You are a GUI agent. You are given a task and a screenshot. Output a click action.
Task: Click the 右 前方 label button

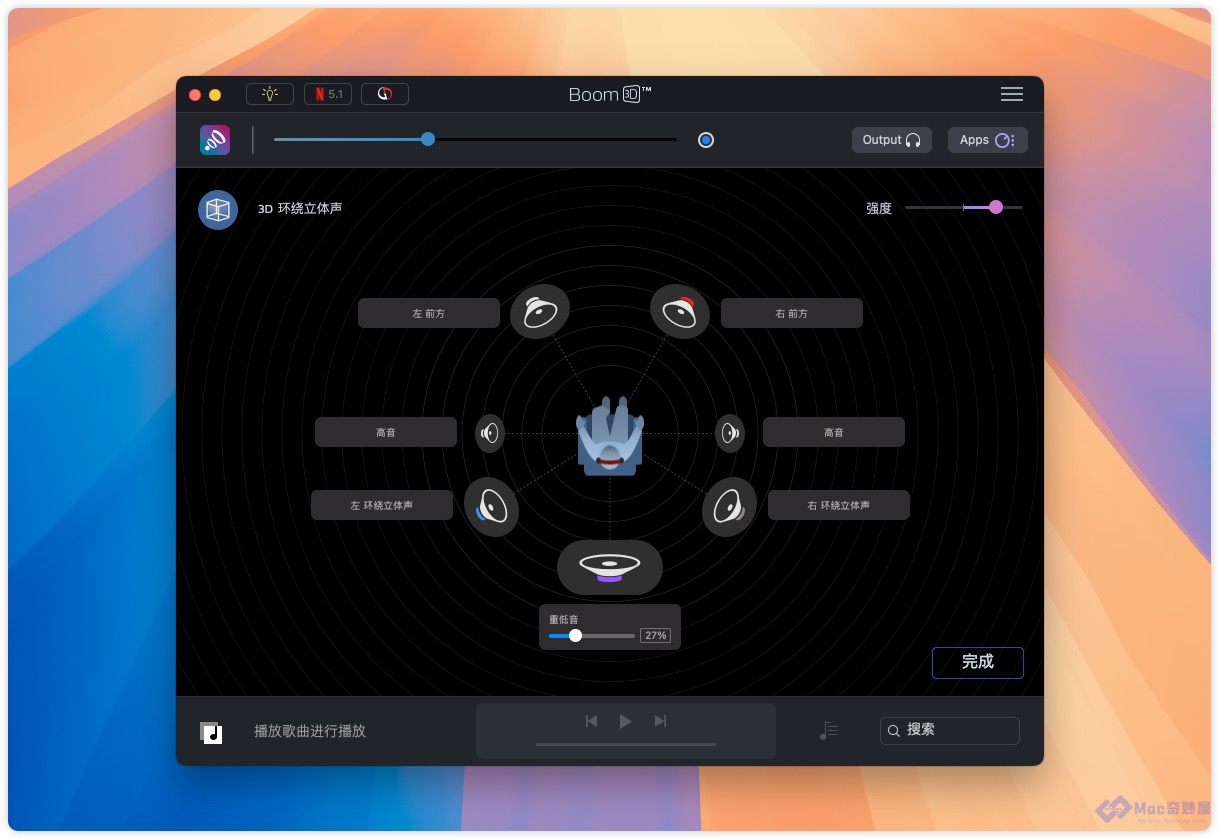(792, 313)
